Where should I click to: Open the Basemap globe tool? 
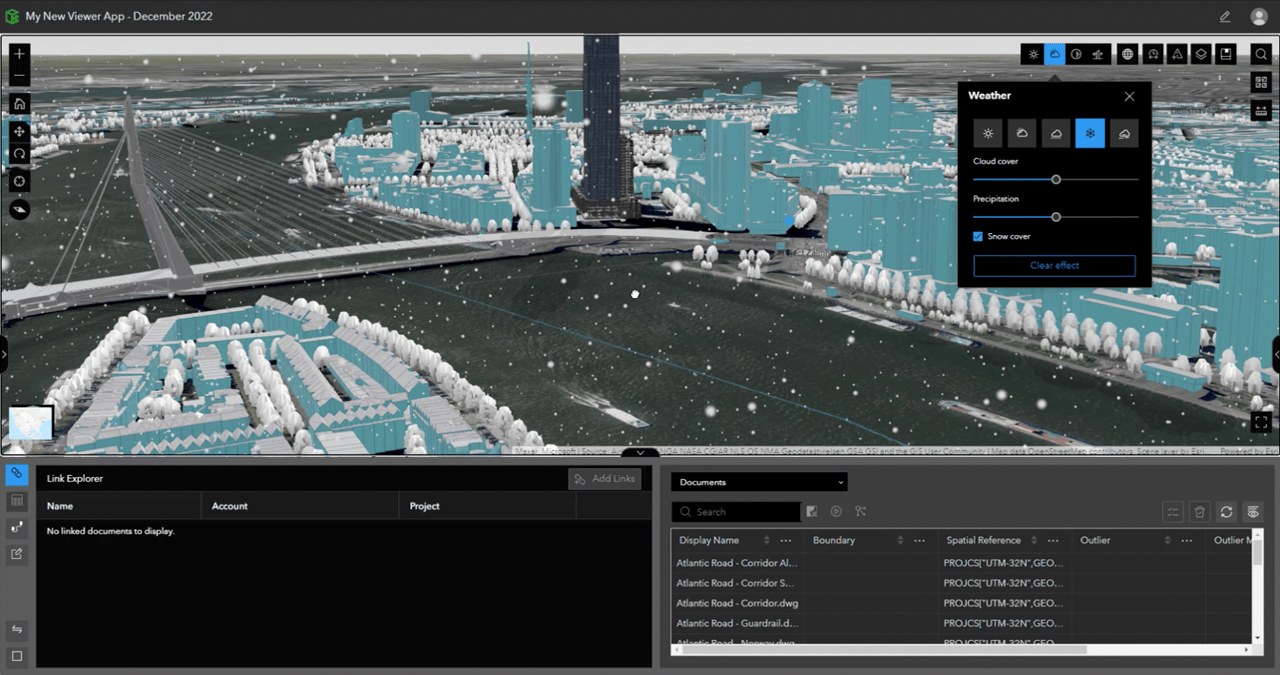click(x=1127, y=54)
